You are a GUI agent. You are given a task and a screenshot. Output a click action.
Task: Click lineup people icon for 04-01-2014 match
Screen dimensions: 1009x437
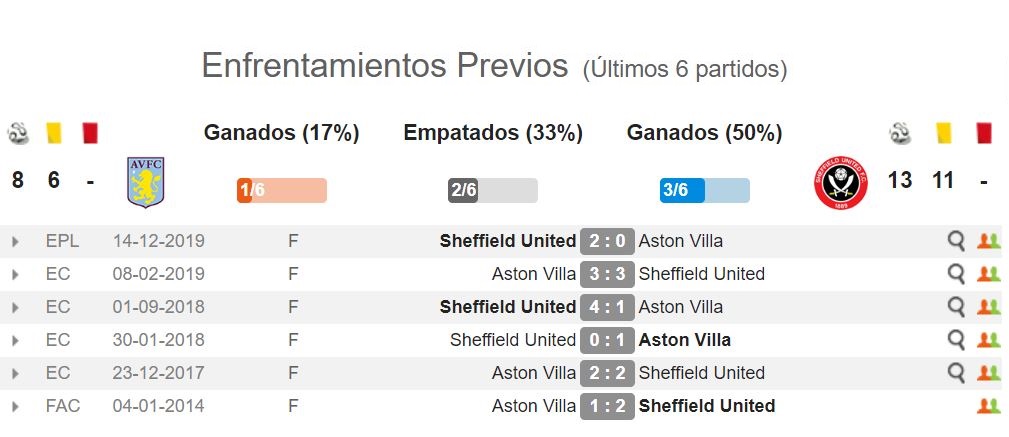[x=989, y=406]
